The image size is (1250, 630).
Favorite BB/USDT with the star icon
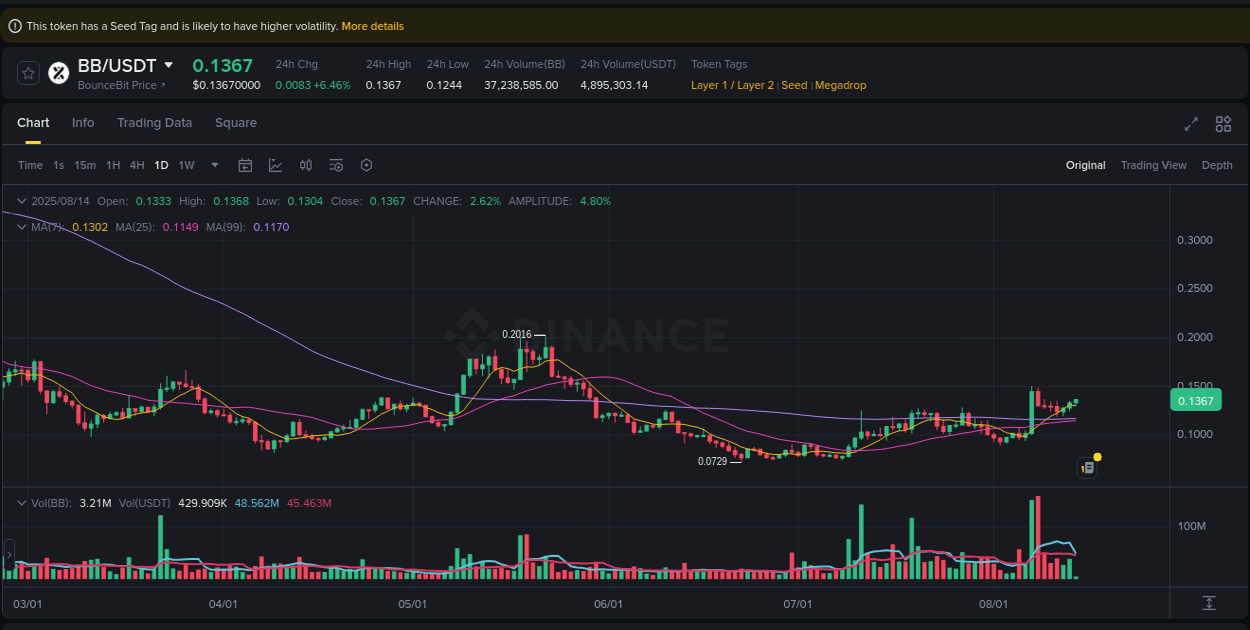pos(28,72)
